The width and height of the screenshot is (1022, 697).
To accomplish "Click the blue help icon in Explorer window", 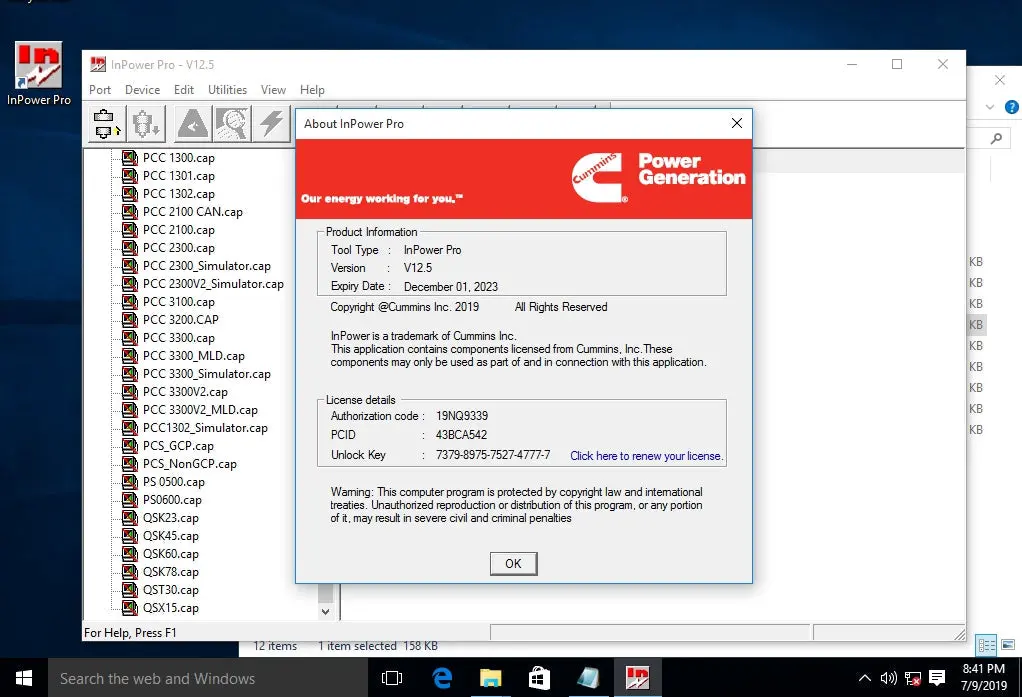I will 1012,108.
